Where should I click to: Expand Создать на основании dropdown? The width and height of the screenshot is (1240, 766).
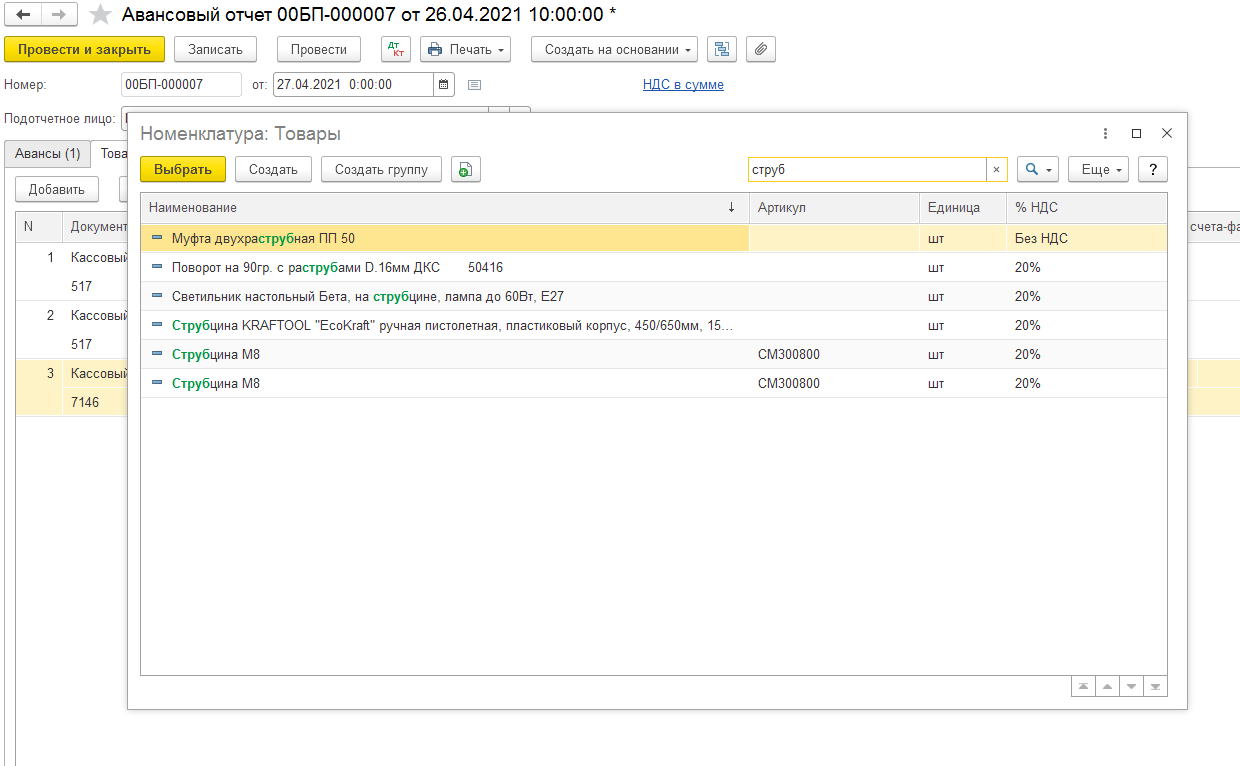(x=614, y=49)
